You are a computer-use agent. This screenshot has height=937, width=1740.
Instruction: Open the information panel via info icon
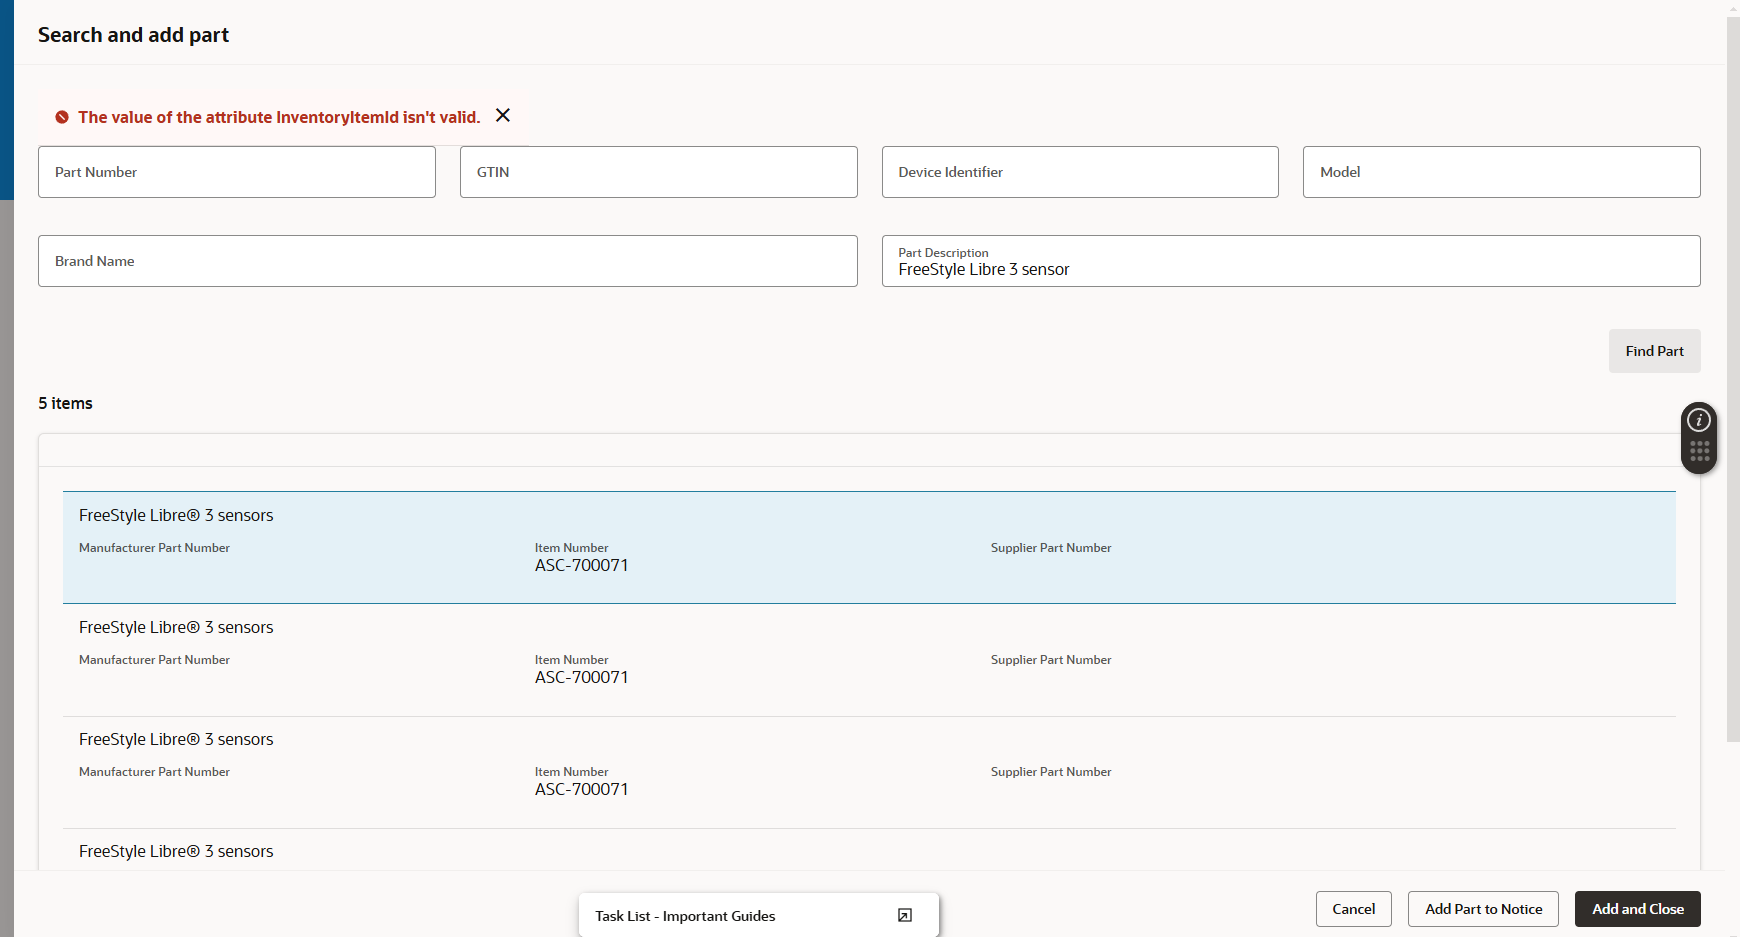coord(1697,420)
